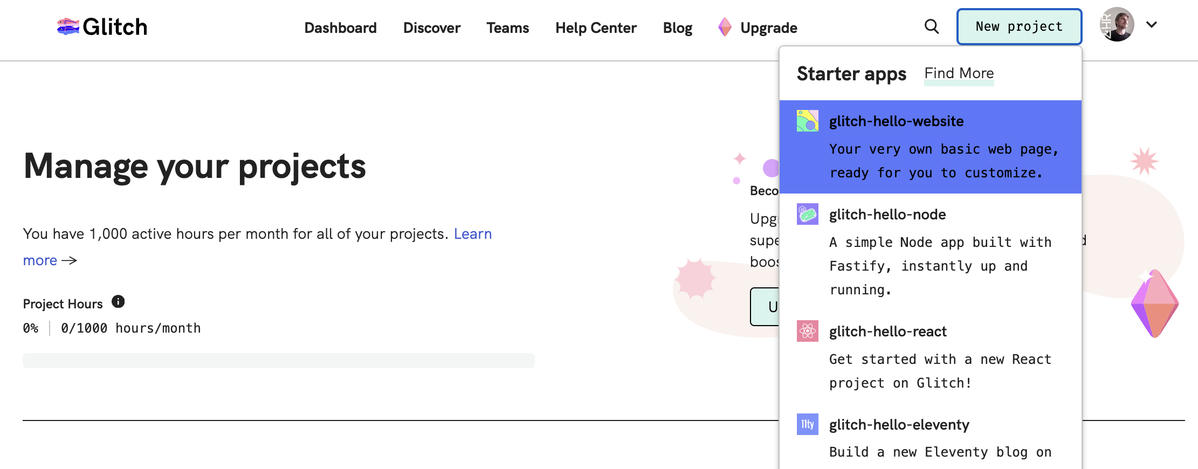
Task: Click the glitch-hello-eleventy 11ty icon
Action: pos(808,424)
